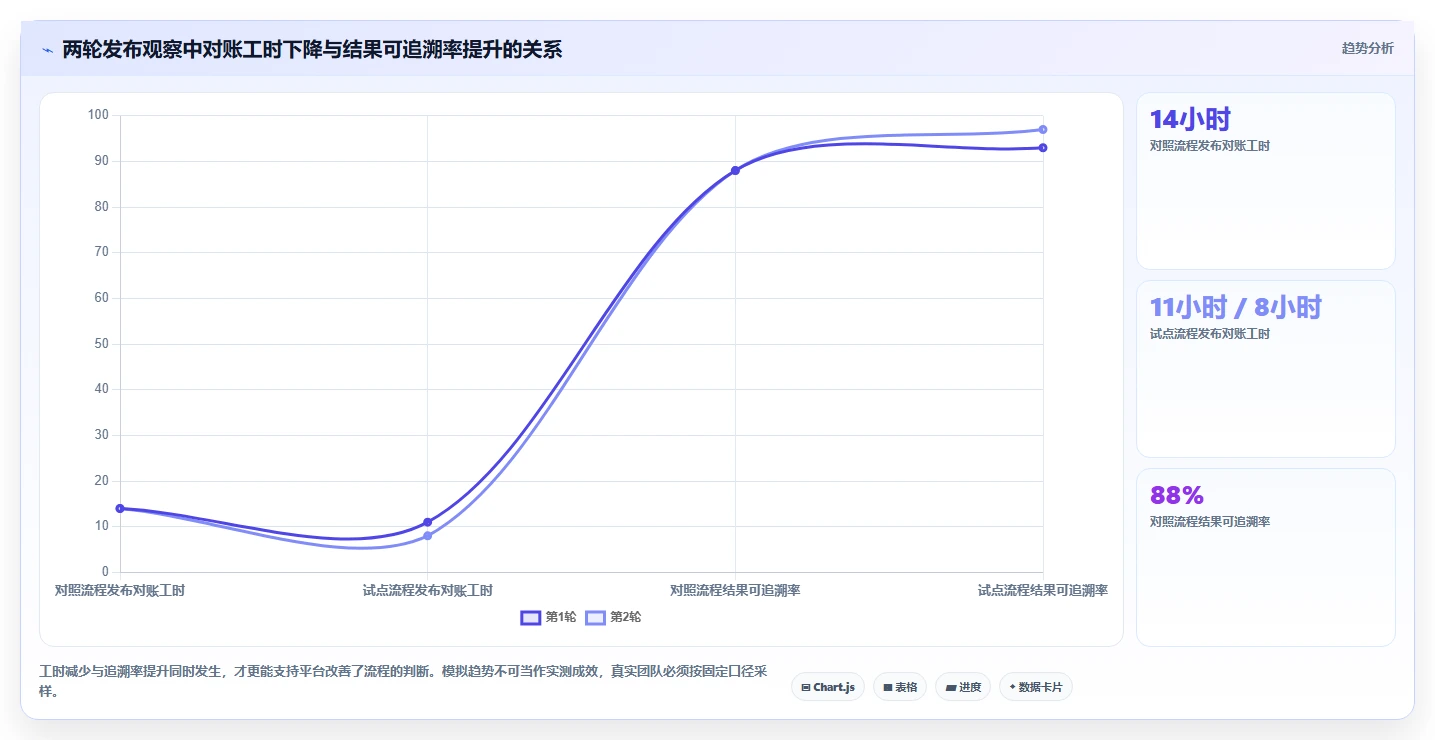
Task: Toggle the 第2轮 legend series
Action: click(x=613, y=617)
